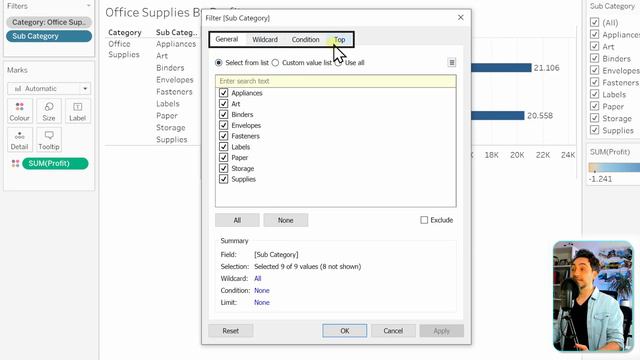Click the SUM(Profit) colour legend gradient

pyautogui.click(x=614, y=167)
